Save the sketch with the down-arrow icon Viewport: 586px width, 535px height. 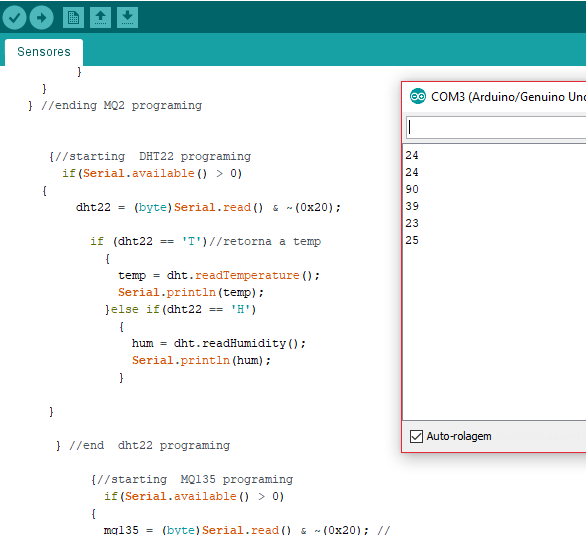[x=127, y=17]
